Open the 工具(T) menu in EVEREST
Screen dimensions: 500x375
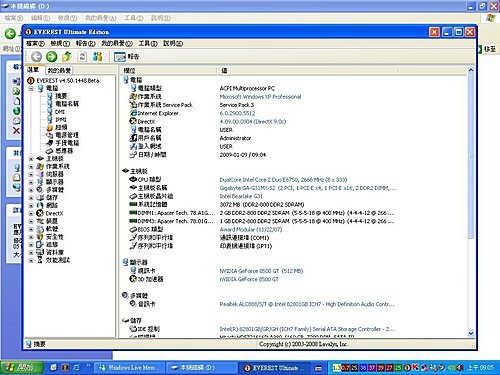click(148, 43)
